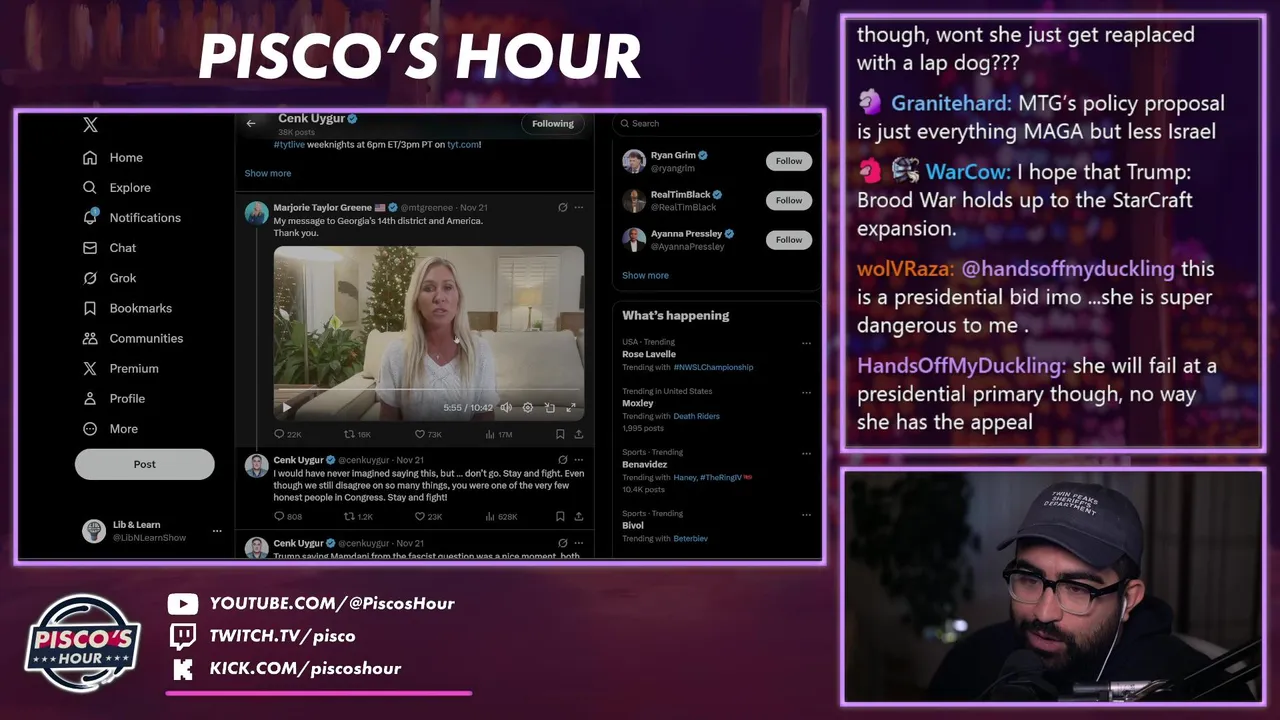Viewport: 1280px width, 720px height.
Task: Expand bio with Show more under Cenk Uygur
Action: (268, 173)
